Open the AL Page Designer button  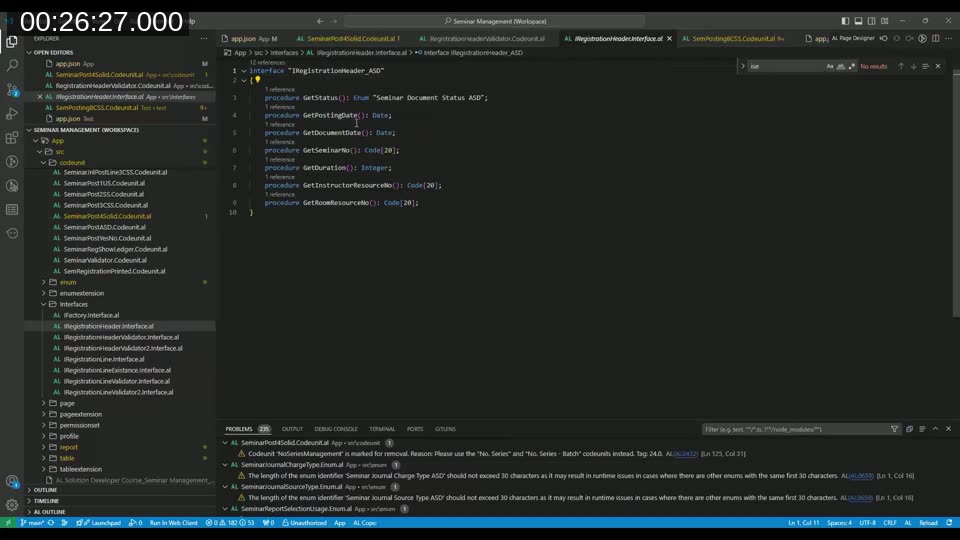(853, 38)
